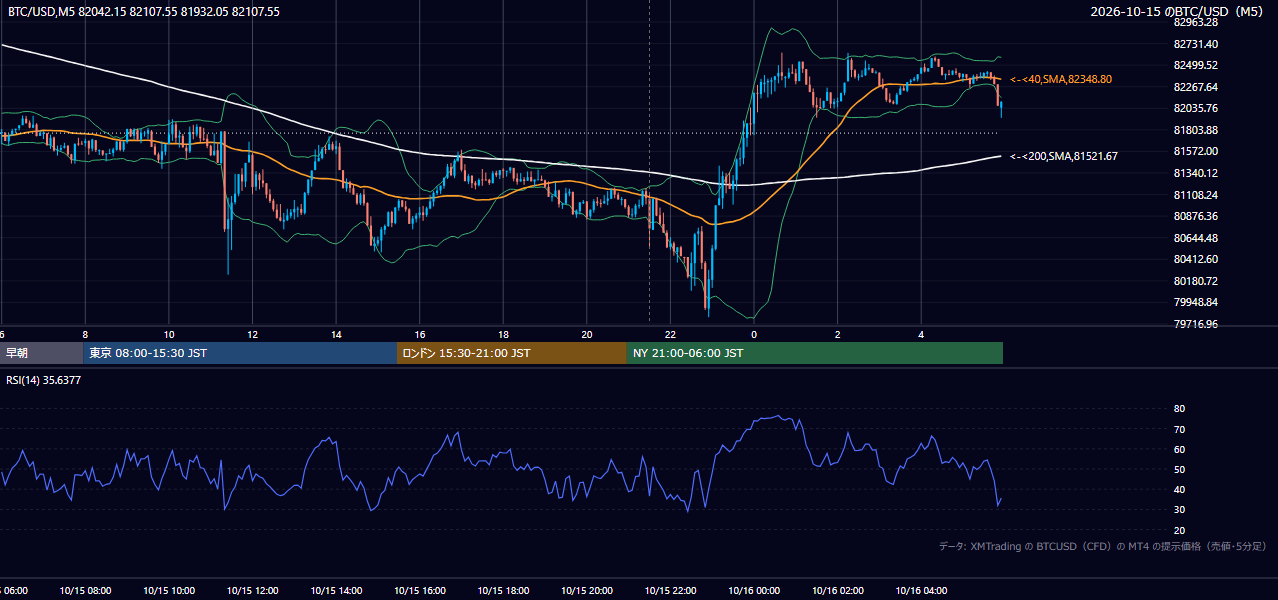Choose the 10/15 16:00 date axis label
This screenshot has width=1278, height=600.
(419, 591)
